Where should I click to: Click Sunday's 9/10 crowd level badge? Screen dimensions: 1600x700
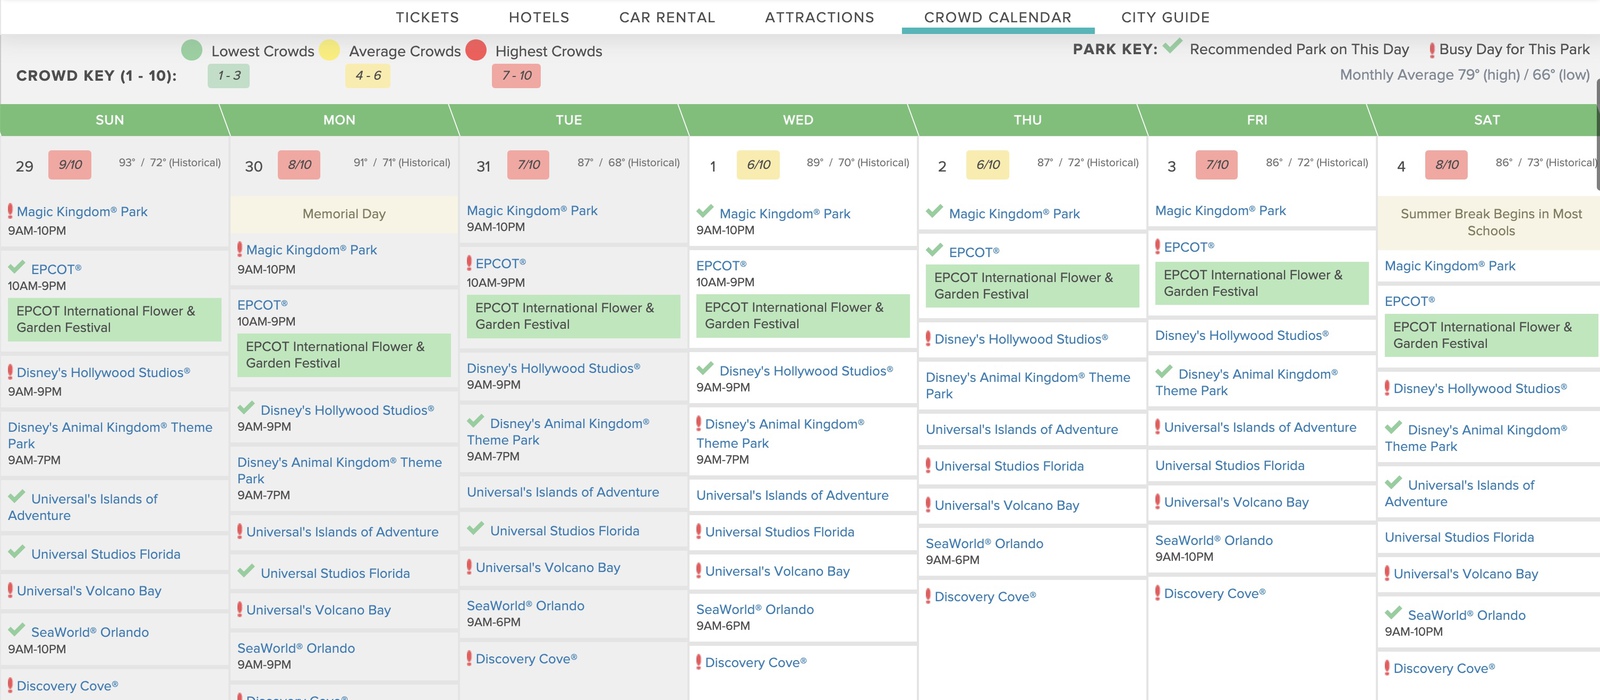click(70, 165)
